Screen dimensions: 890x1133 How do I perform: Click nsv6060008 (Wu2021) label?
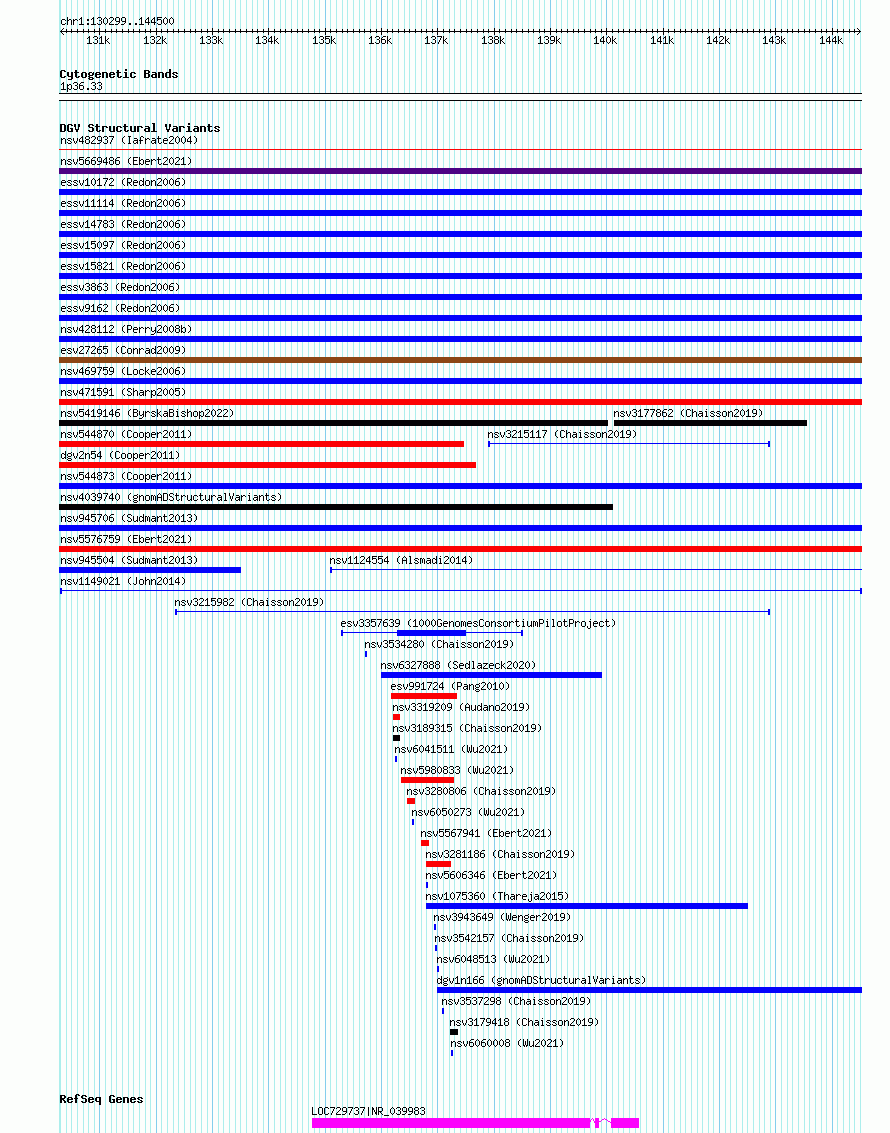[x=507, y=1043]
